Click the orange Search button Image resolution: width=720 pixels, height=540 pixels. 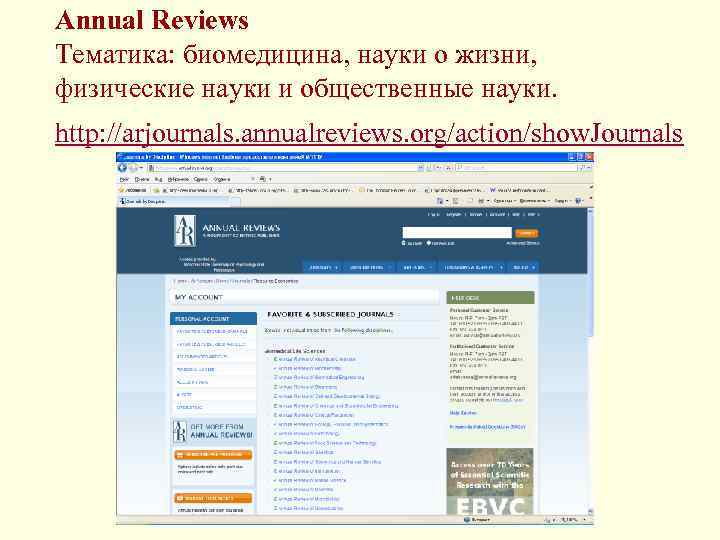click(526, 233)
